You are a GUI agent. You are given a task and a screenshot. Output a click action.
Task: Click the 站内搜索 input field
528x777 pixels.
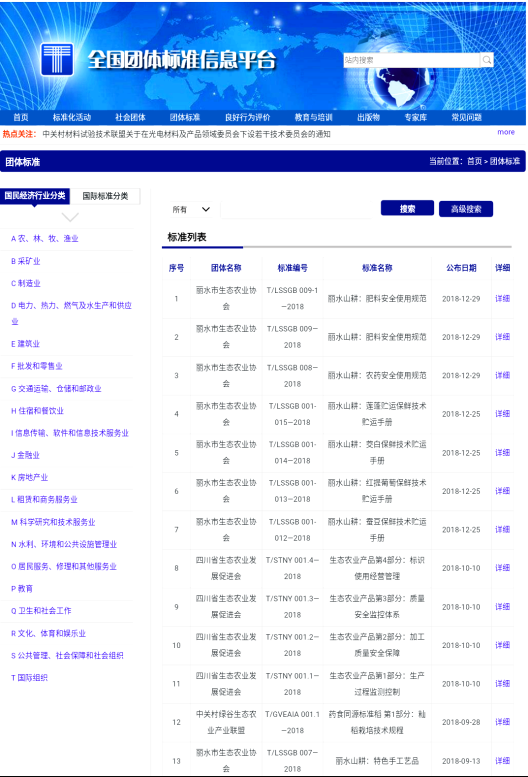tap(412, 60)
